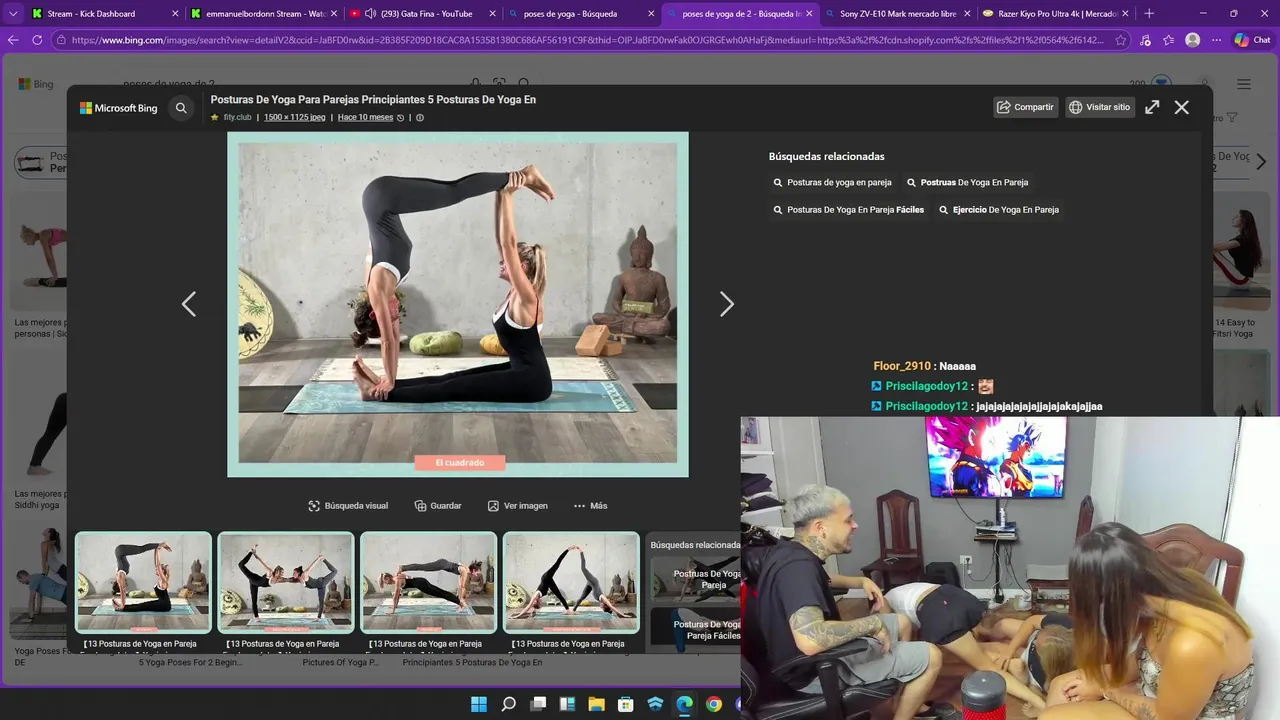
Task: Select second yoga thumbnail in bottom strip
Action: pos(286,582)
